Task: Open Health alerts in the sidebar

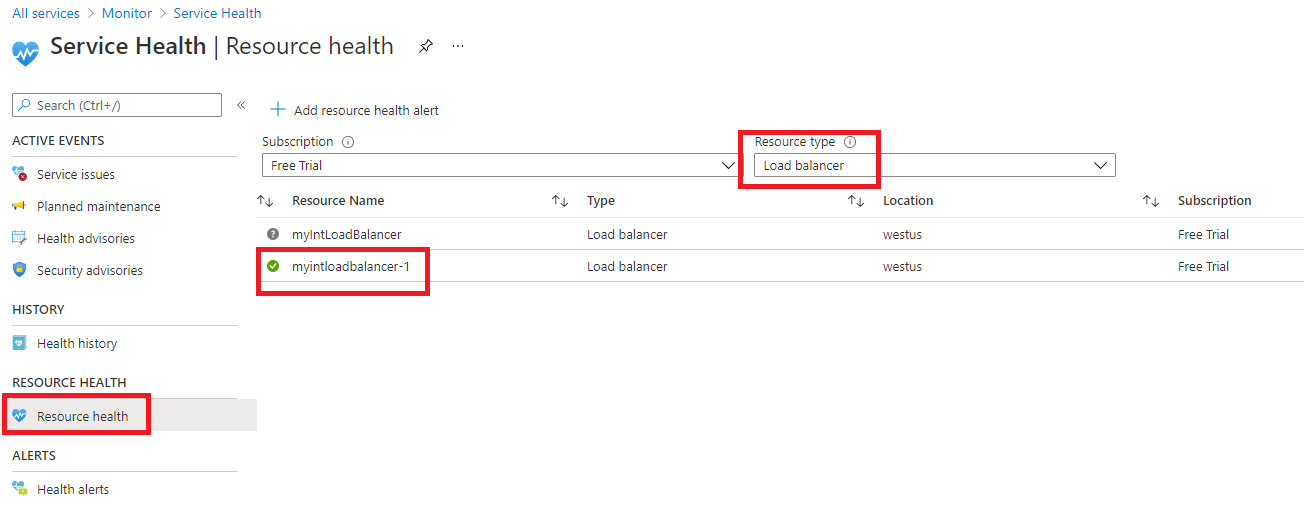Action: pos(73,489)
